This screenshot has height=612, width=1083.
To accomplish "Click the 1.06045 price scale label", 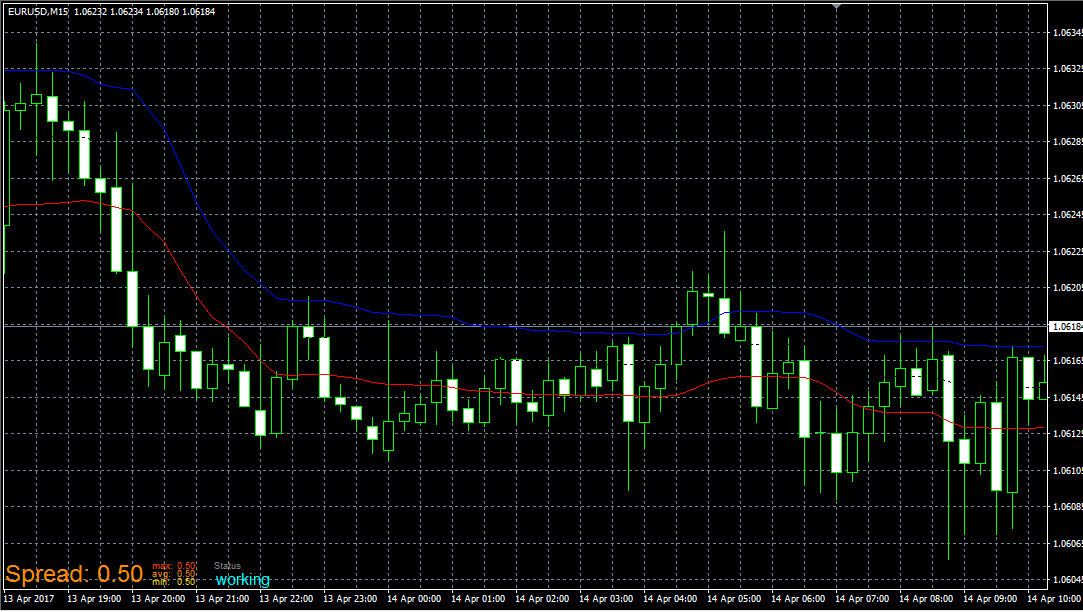I will click(1067, 580).
